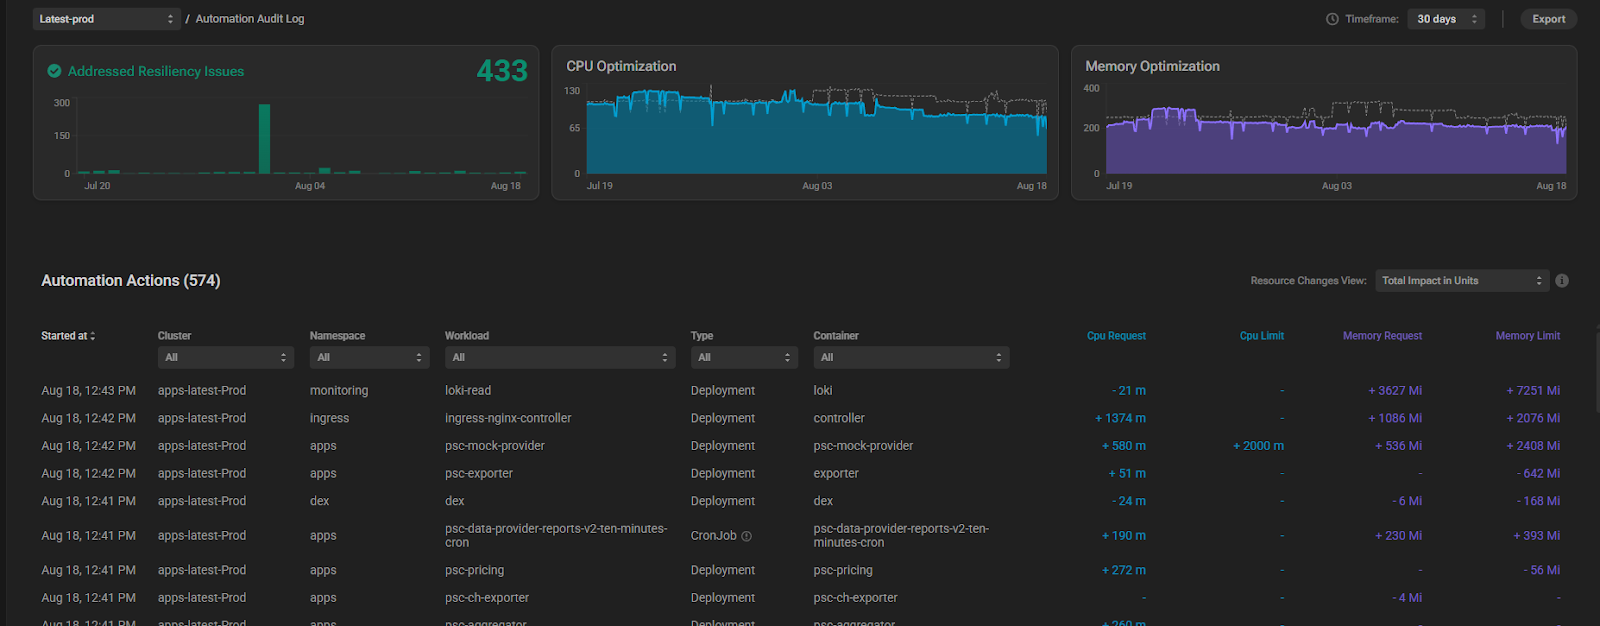
Task: Click the Memory Request column header
Action: coord(1382,336)
